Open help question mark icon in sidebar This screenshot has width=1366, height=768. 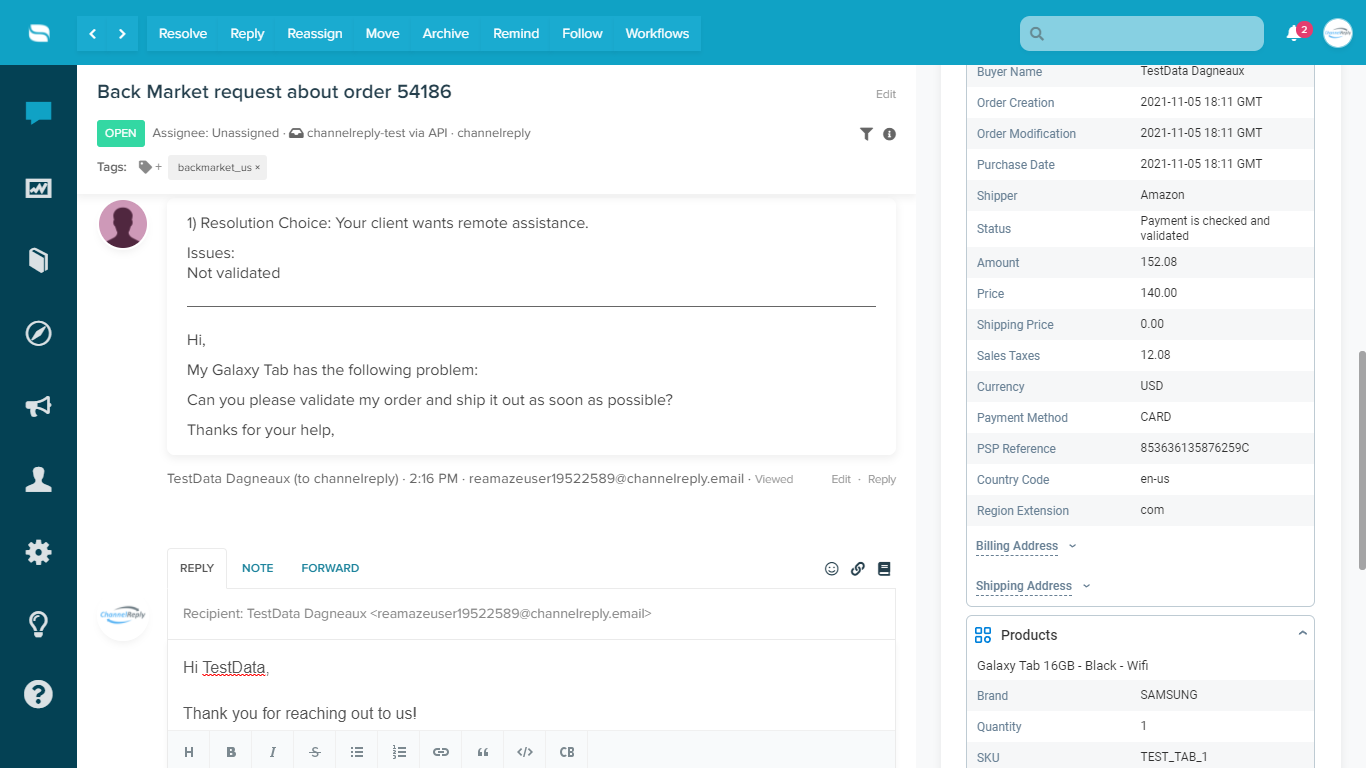(x=38, y=694)
